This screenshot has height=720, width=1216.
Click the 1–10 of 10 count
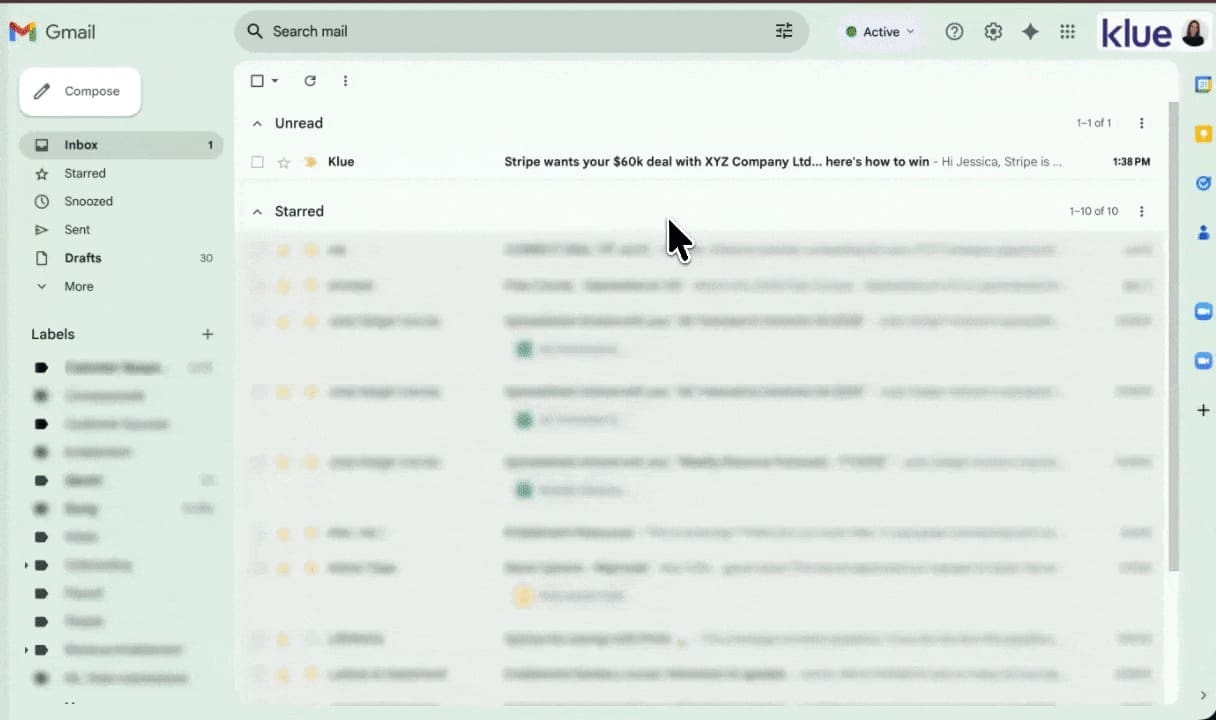[1093, 211]
